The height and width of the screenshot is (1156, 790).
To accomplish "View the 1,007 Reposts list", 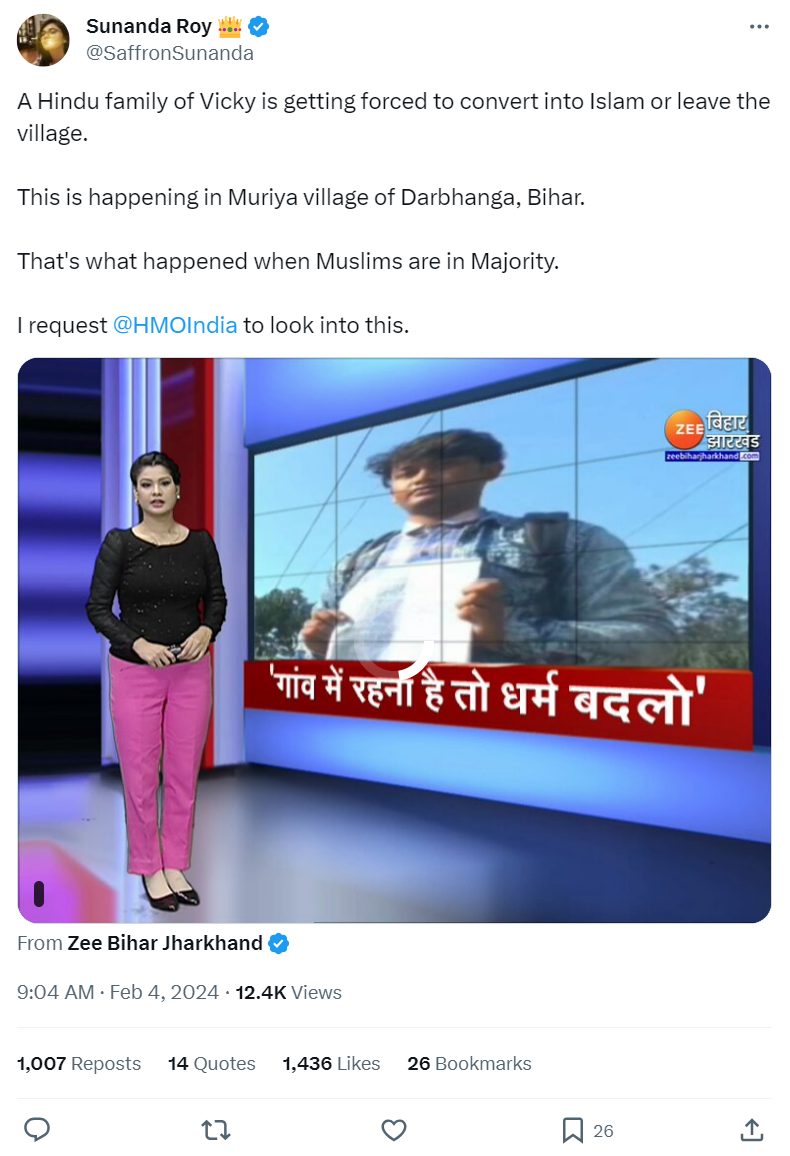I will [x=79, y=1063].
